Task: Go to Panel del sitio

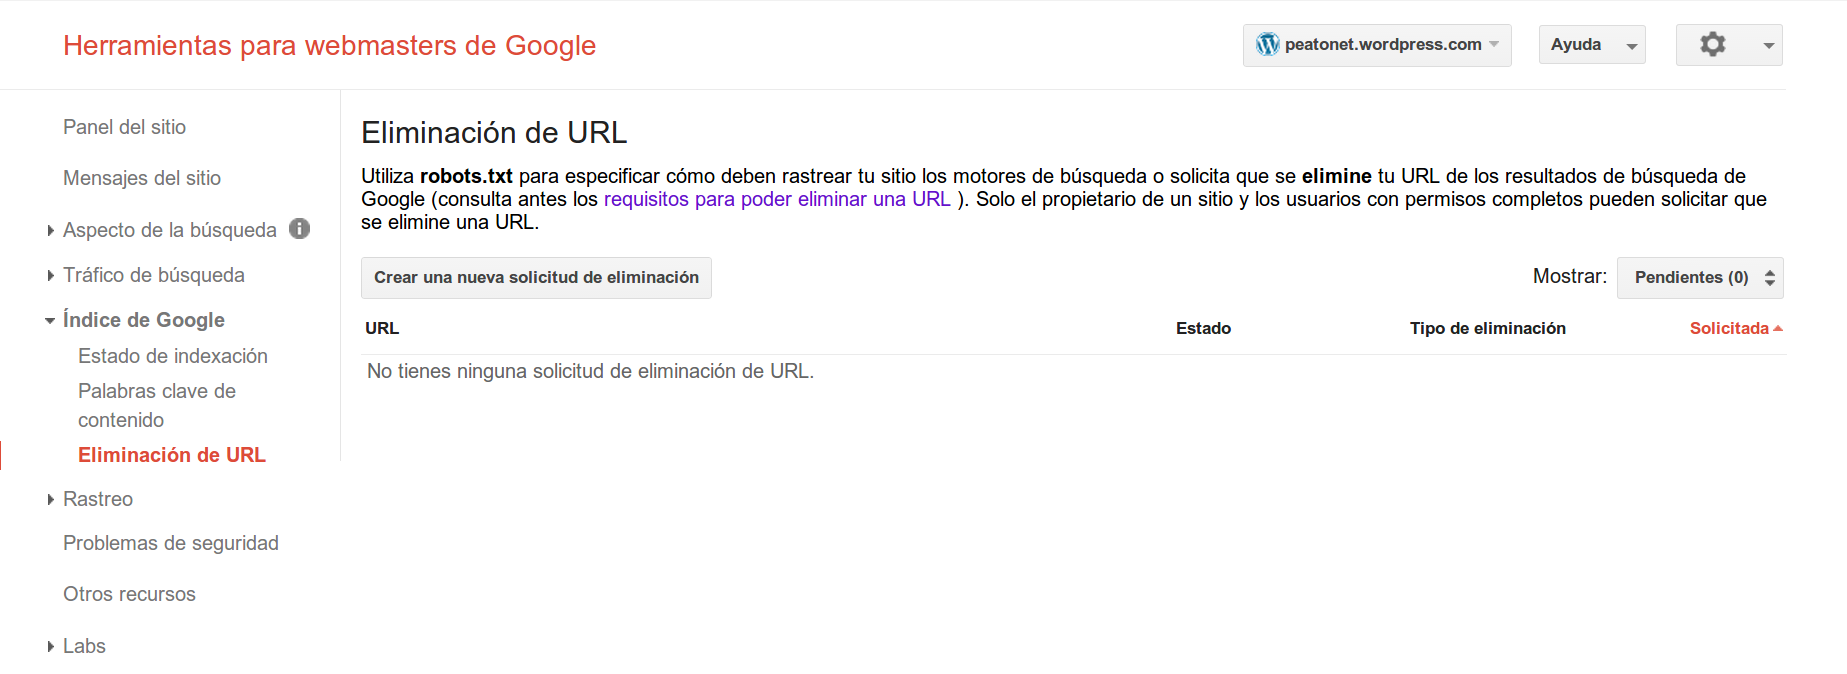Action: tap(124, 127)
